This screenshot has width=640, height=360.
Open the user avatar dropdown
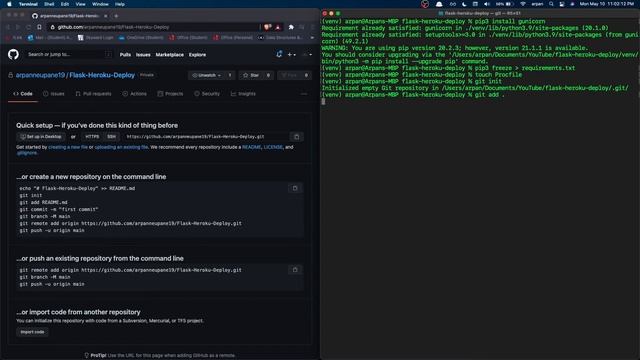click(x=307, y=54)
